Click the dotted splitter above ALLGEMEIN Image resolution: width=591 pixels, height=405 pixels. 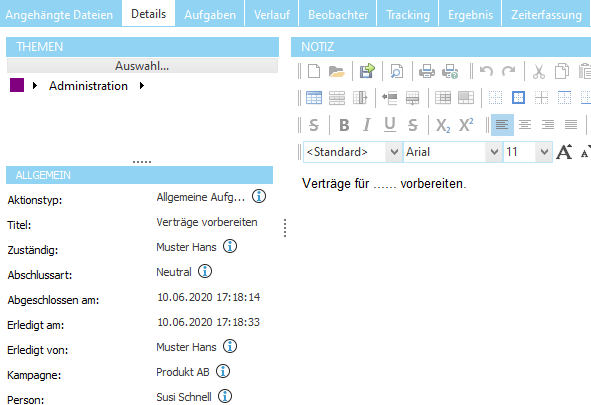point(142,162)
